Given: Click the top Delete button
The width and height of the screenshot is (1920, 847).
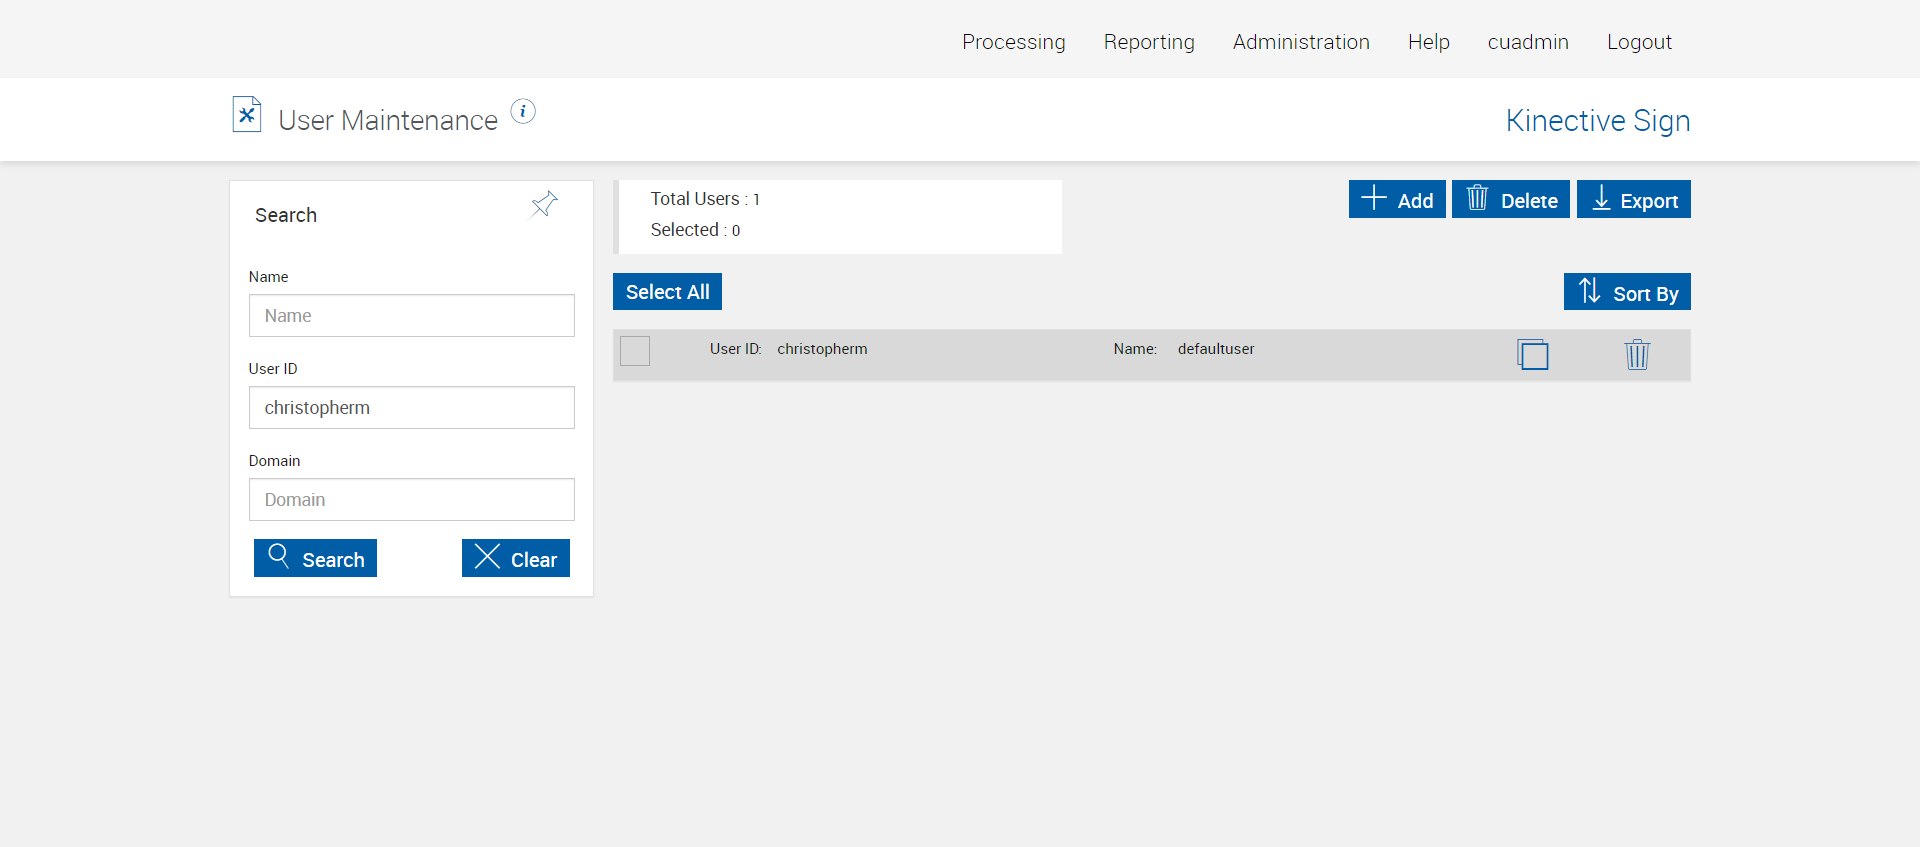Looking at the screenshot, I should (x=1510, y=199).
